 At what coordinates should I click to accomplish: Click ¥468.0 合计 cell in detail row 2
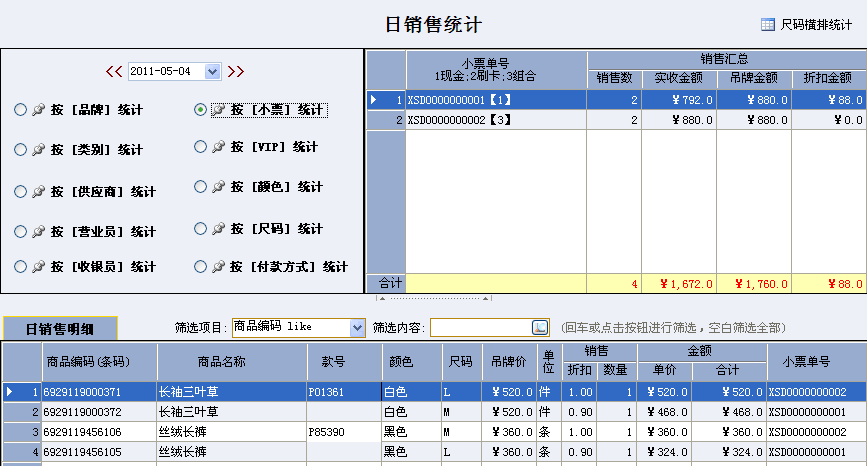(729, 412)
